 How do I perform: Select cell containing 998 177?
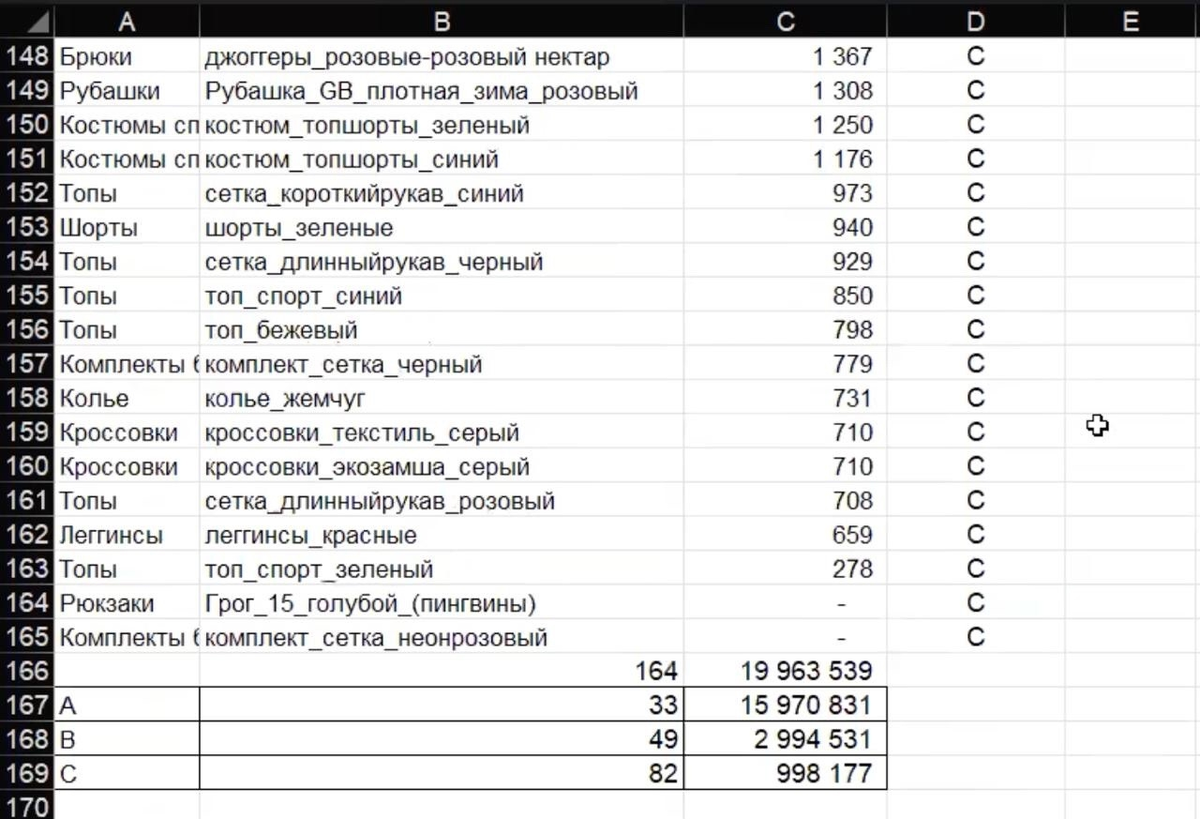[785, 774]
